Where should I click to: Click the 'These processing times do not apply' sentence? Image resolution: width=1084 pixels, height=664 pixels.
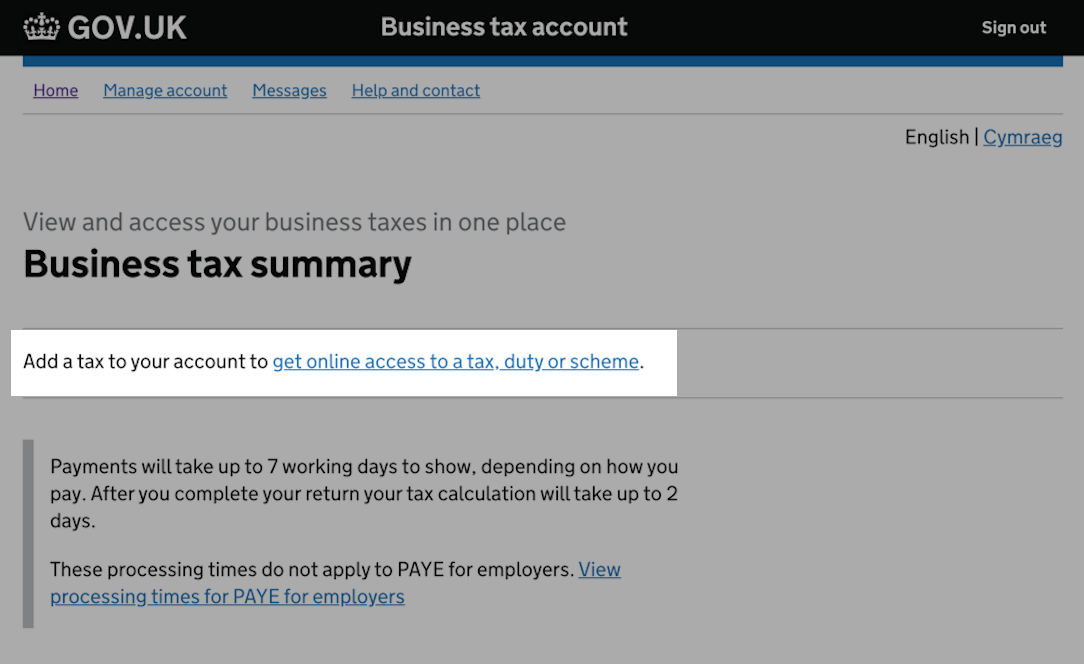pyautogui.click(x=312, y=570)
